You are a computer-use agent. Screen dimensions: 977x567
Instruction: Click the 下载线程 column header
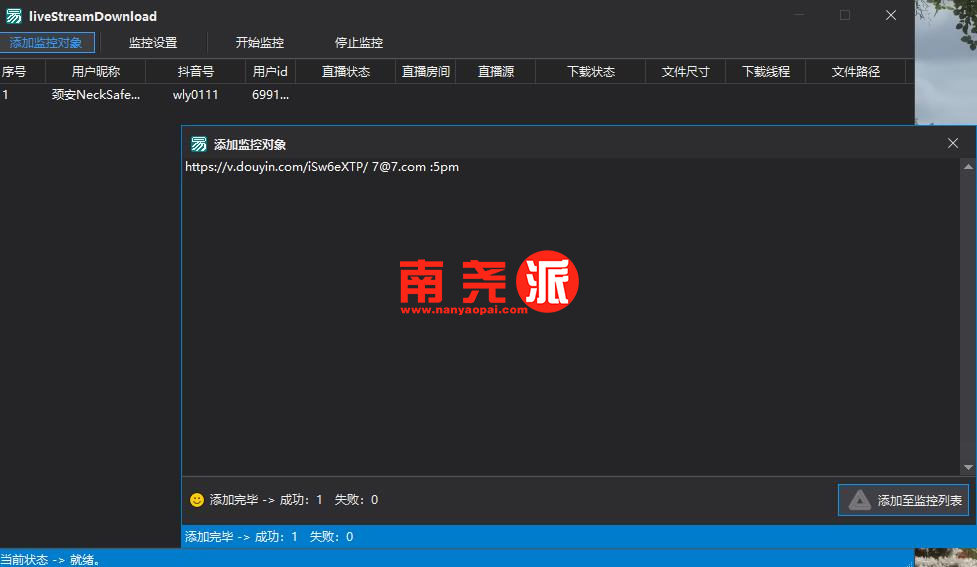[x=766, y=72]
